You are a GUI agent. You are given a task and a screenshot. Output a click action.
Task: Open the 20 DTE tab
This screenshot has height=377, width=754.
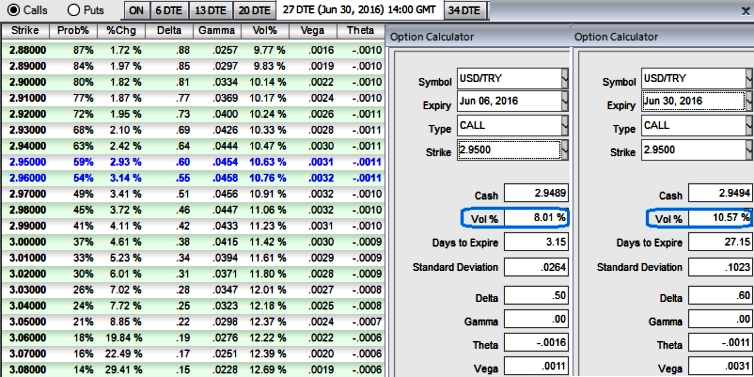click(x=254, y=10)
